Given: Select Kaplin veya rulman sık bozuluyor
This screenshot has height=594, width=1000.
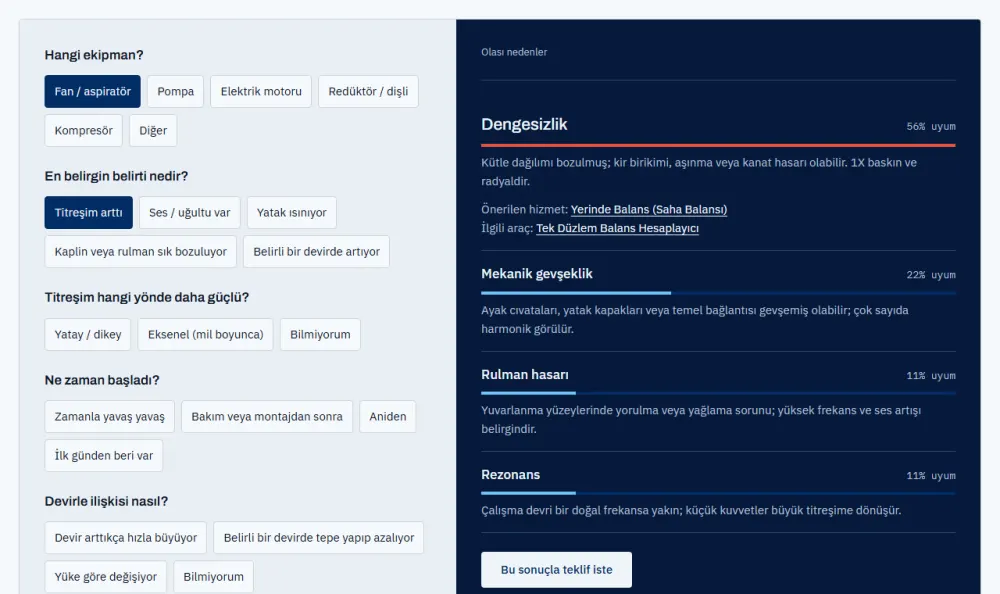Looking at the screenshot, I should pyautogui.click(x=140, y=251).
